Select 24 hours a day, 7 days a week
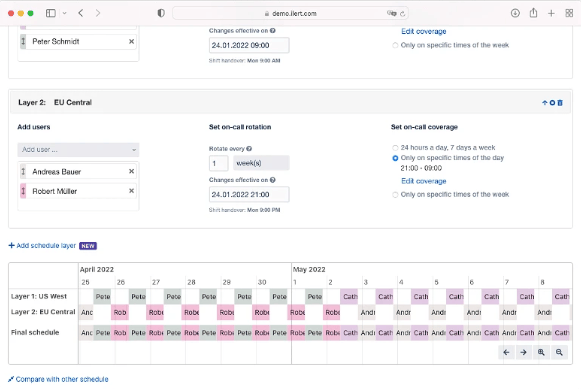This screenshot has height=389, width=581. (x=395, y=148)
